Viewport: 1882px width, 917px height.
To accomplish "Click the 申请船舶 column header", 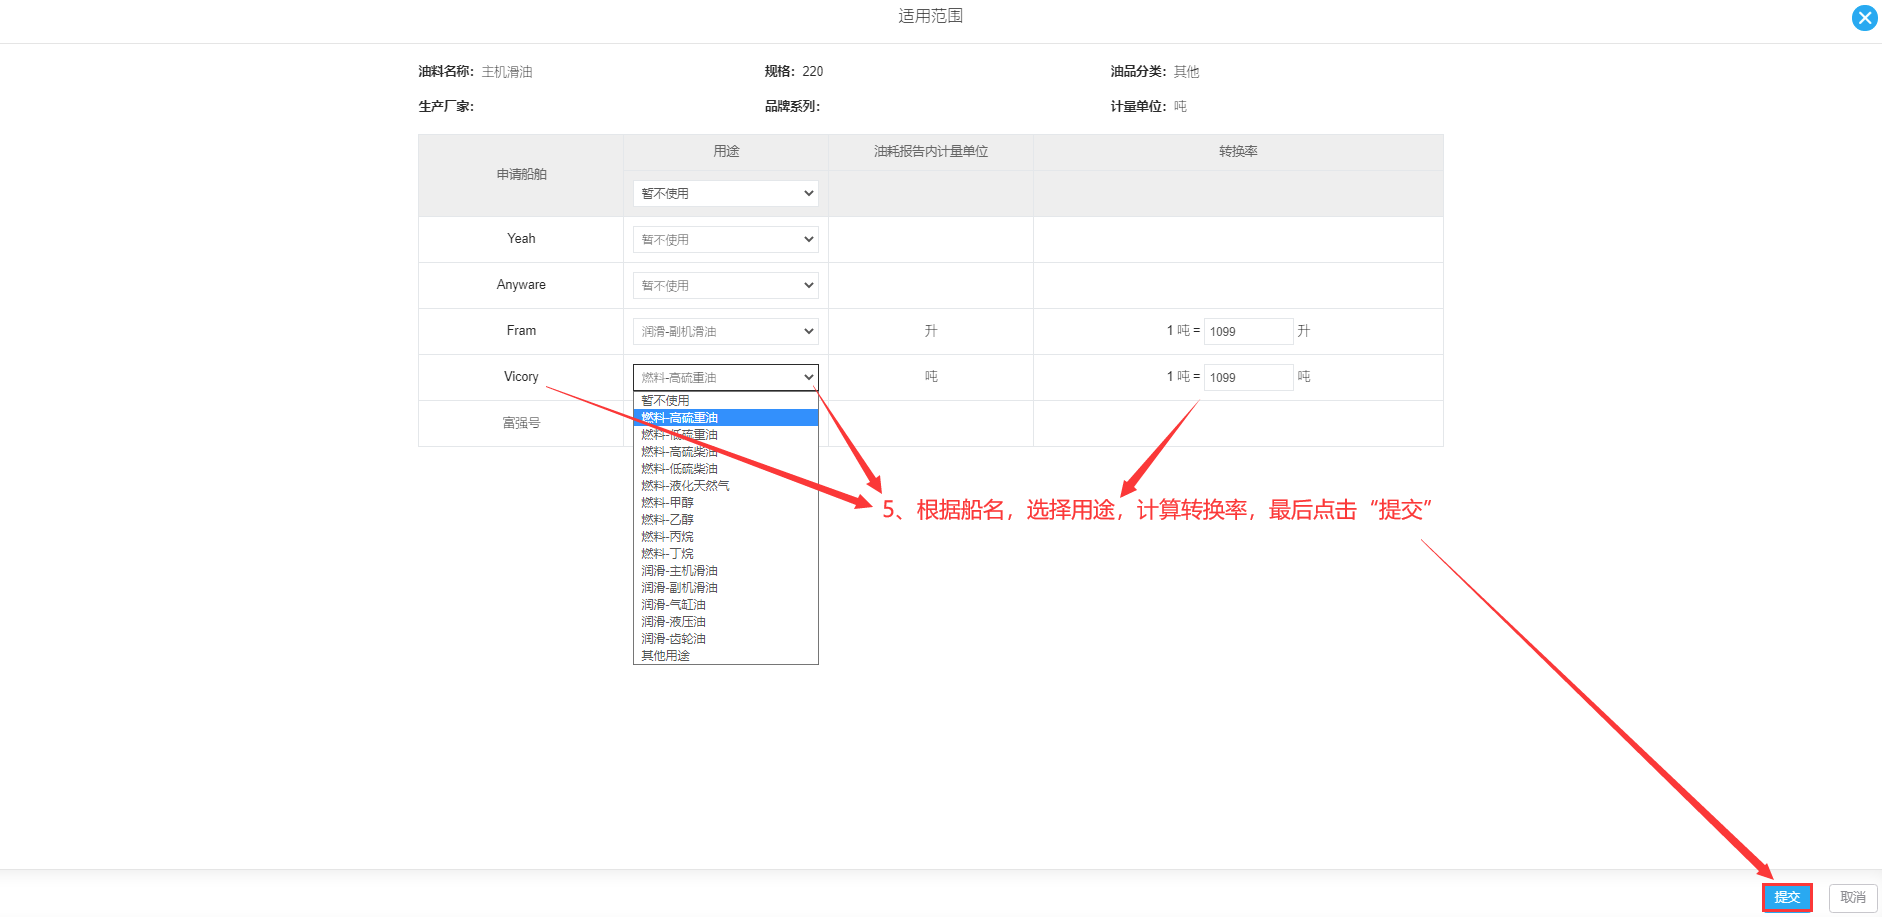I will (x=521, y=174).
